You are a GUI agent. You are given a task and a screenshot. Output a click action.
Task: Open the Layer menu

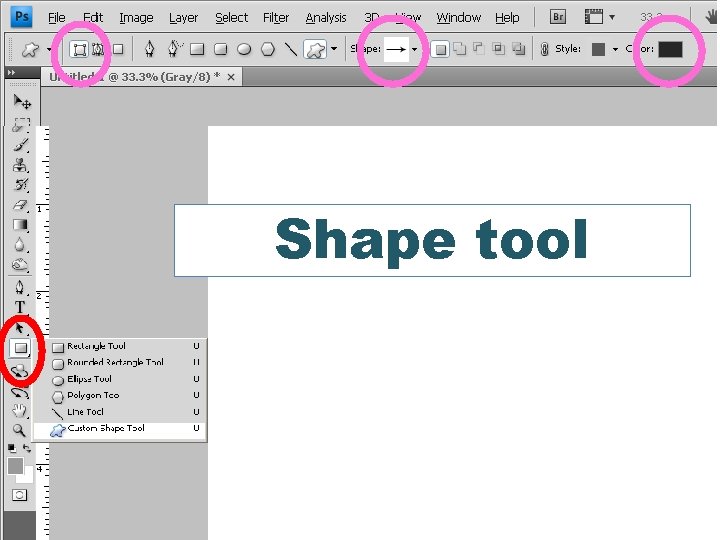point(183,17)
